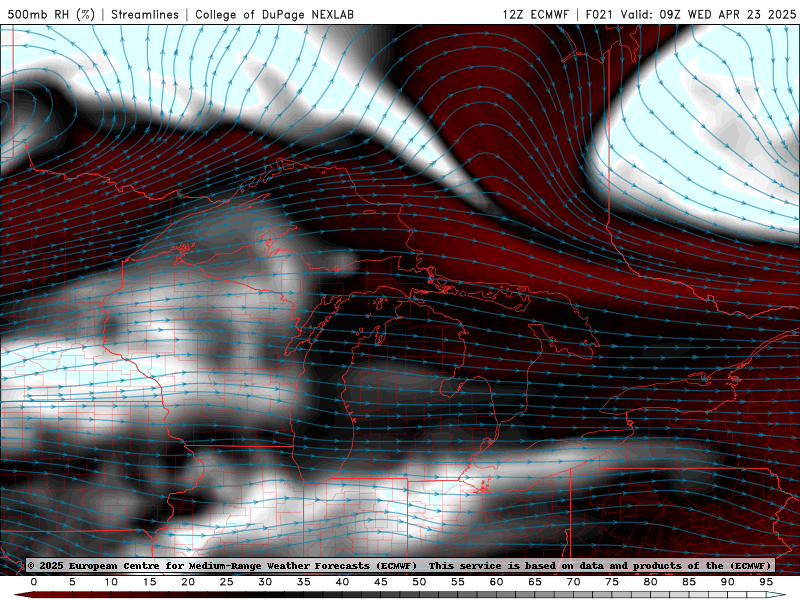Click the "College of DuPage NEXLAB" header text
800x600 pixels.
coord(274,14)
